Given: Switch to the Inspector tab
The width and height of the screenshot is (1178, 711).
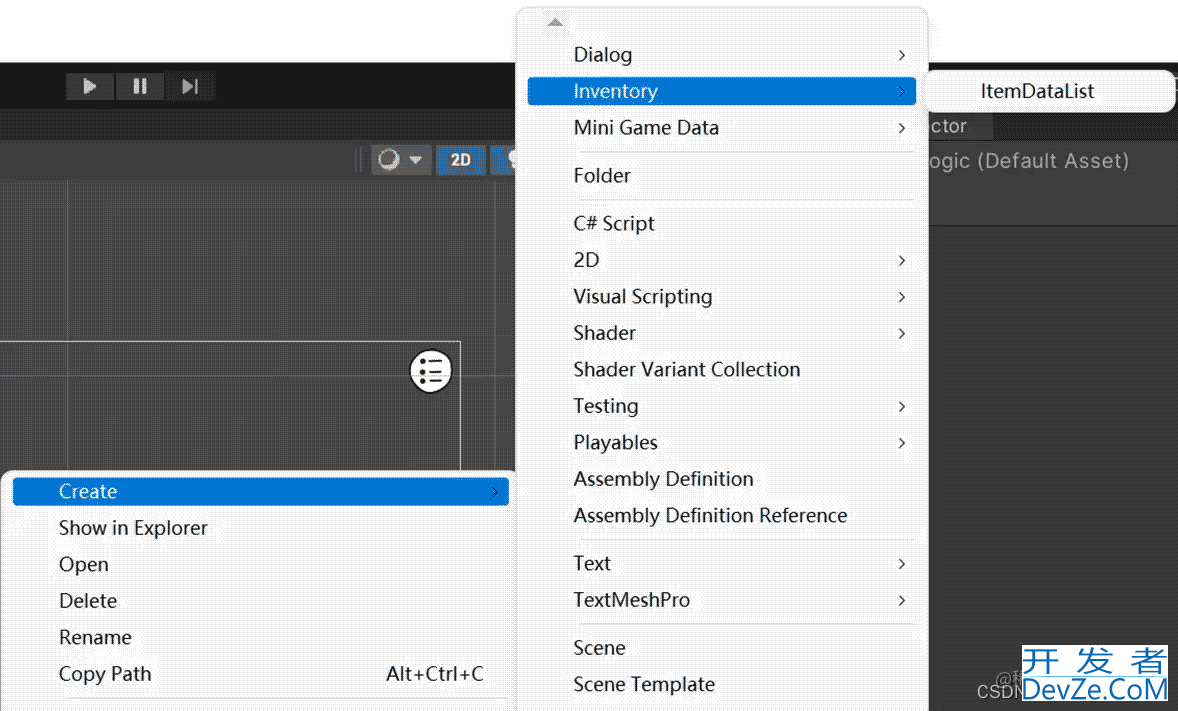Looking at the screenshot, I should 960,126.
